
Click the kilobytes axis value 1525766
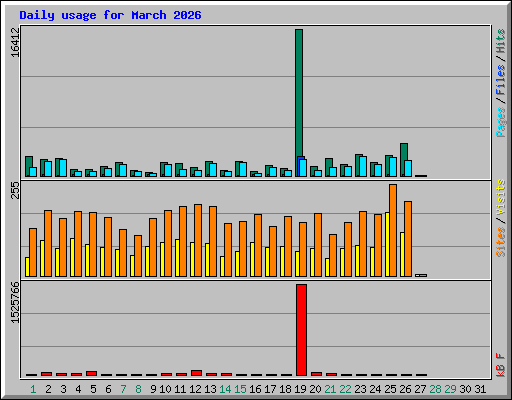tap(15, 303)
